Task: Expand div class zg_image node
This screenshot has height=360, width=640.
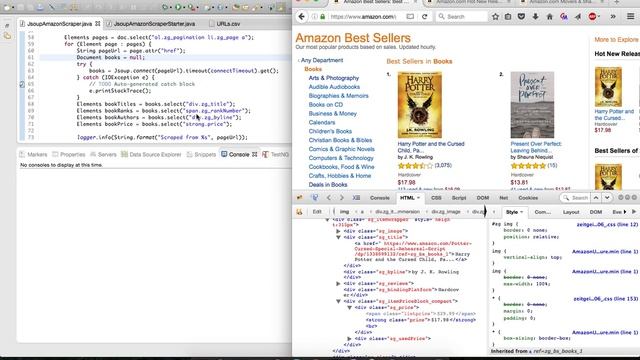Action: (338, 231)
